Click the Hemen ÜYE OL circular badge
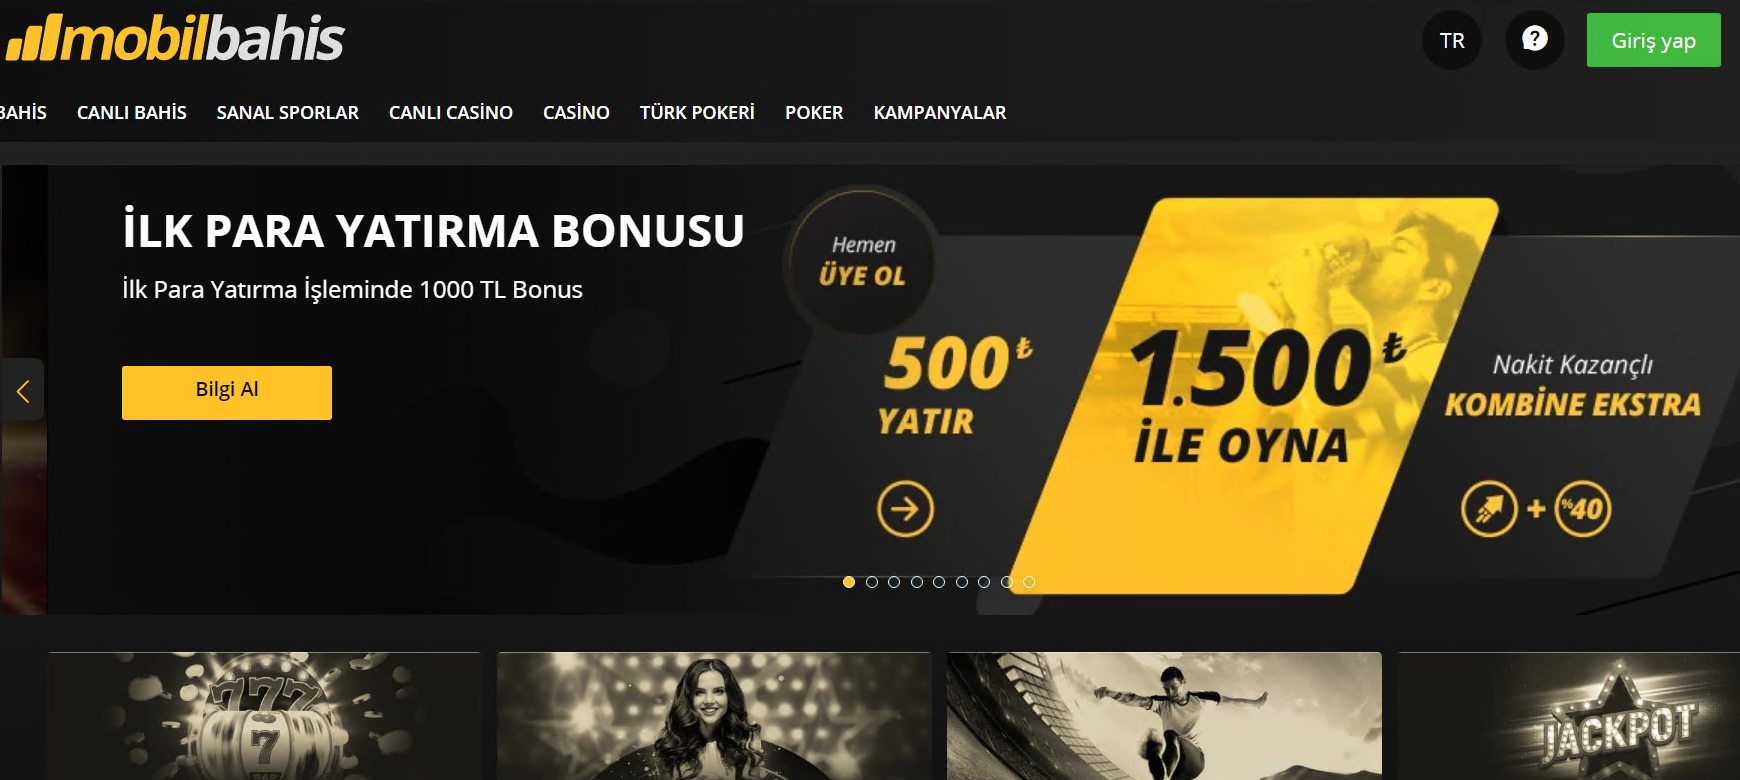1740x780 pixels. point(863,261)
